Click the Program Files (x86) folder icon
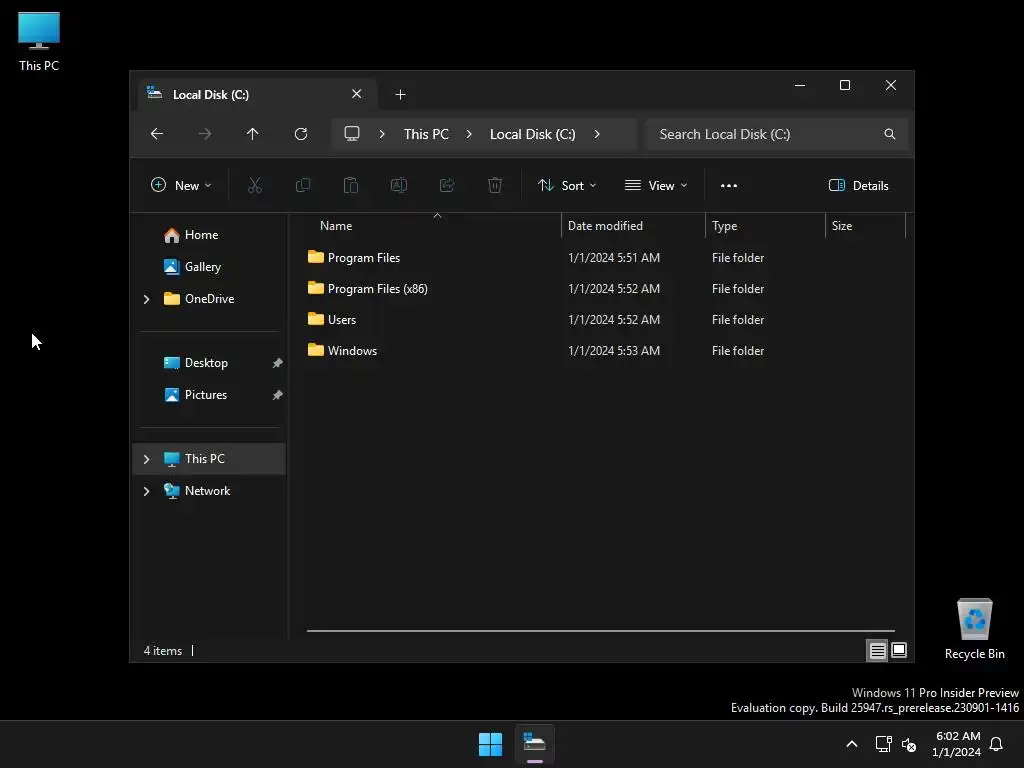Viewport: 1024px width, 768px height. click(x=315, y=288)
